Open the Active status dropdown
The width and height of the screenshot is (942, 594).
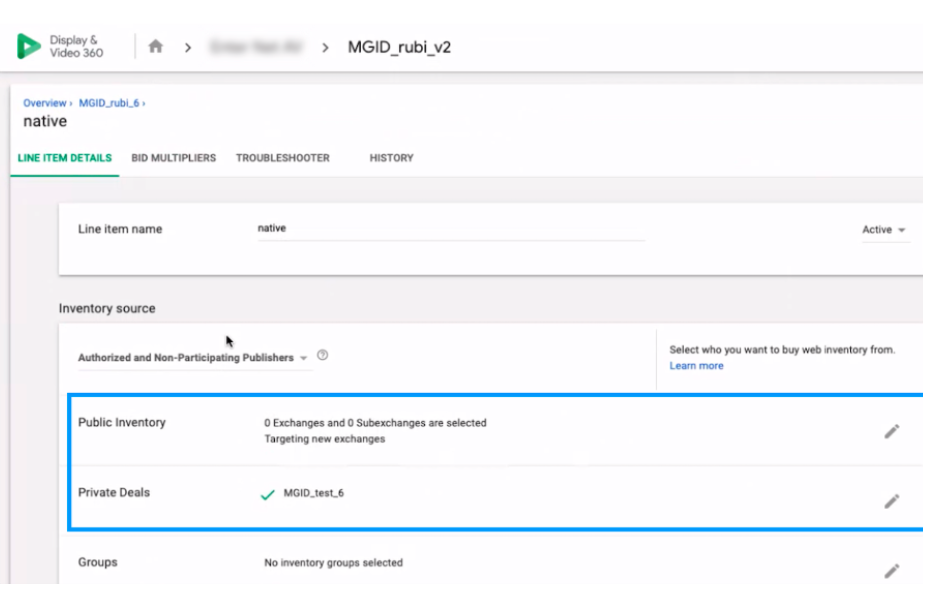pos(884,230)
